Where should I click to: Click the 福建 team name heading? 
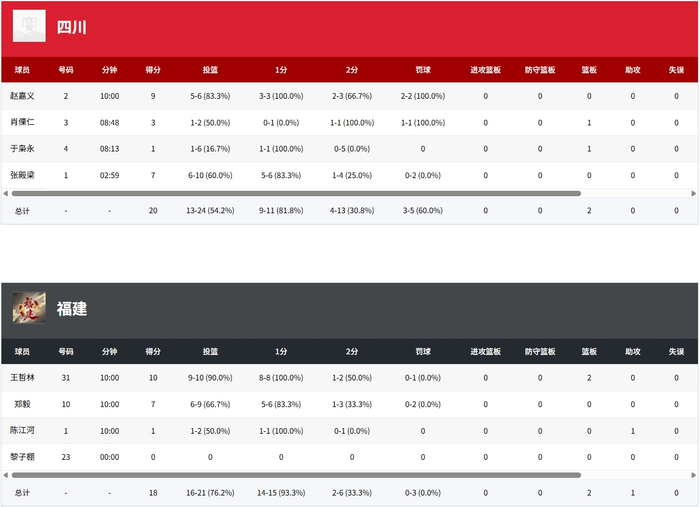tap(71, 308)
